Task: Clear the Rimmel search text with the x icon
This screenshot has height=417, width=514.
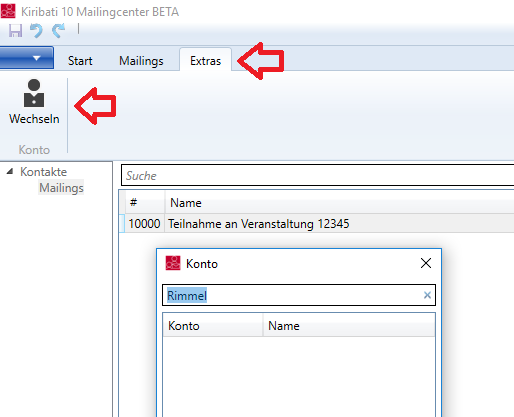Action: pos(427,295)
